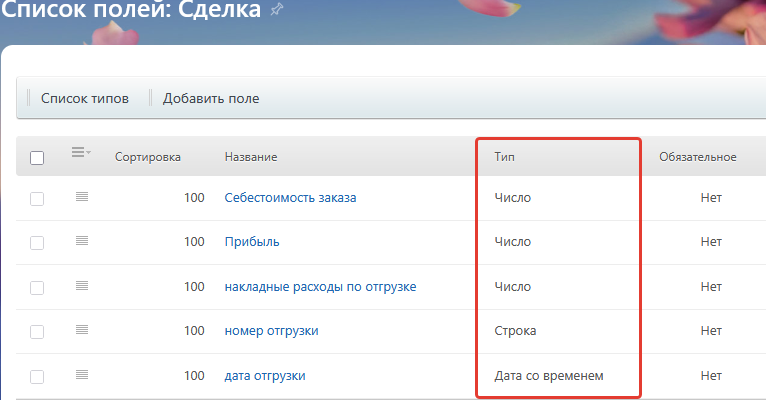The image size is (766, 400).
Task: Click the Список типов toolbar button
Action: 84,98
